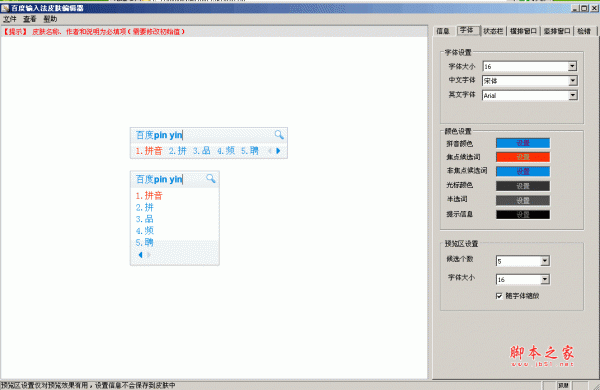Click candidate 4.频 in horizontal preview
Screen dimensions: 600x390
point(226,151)
